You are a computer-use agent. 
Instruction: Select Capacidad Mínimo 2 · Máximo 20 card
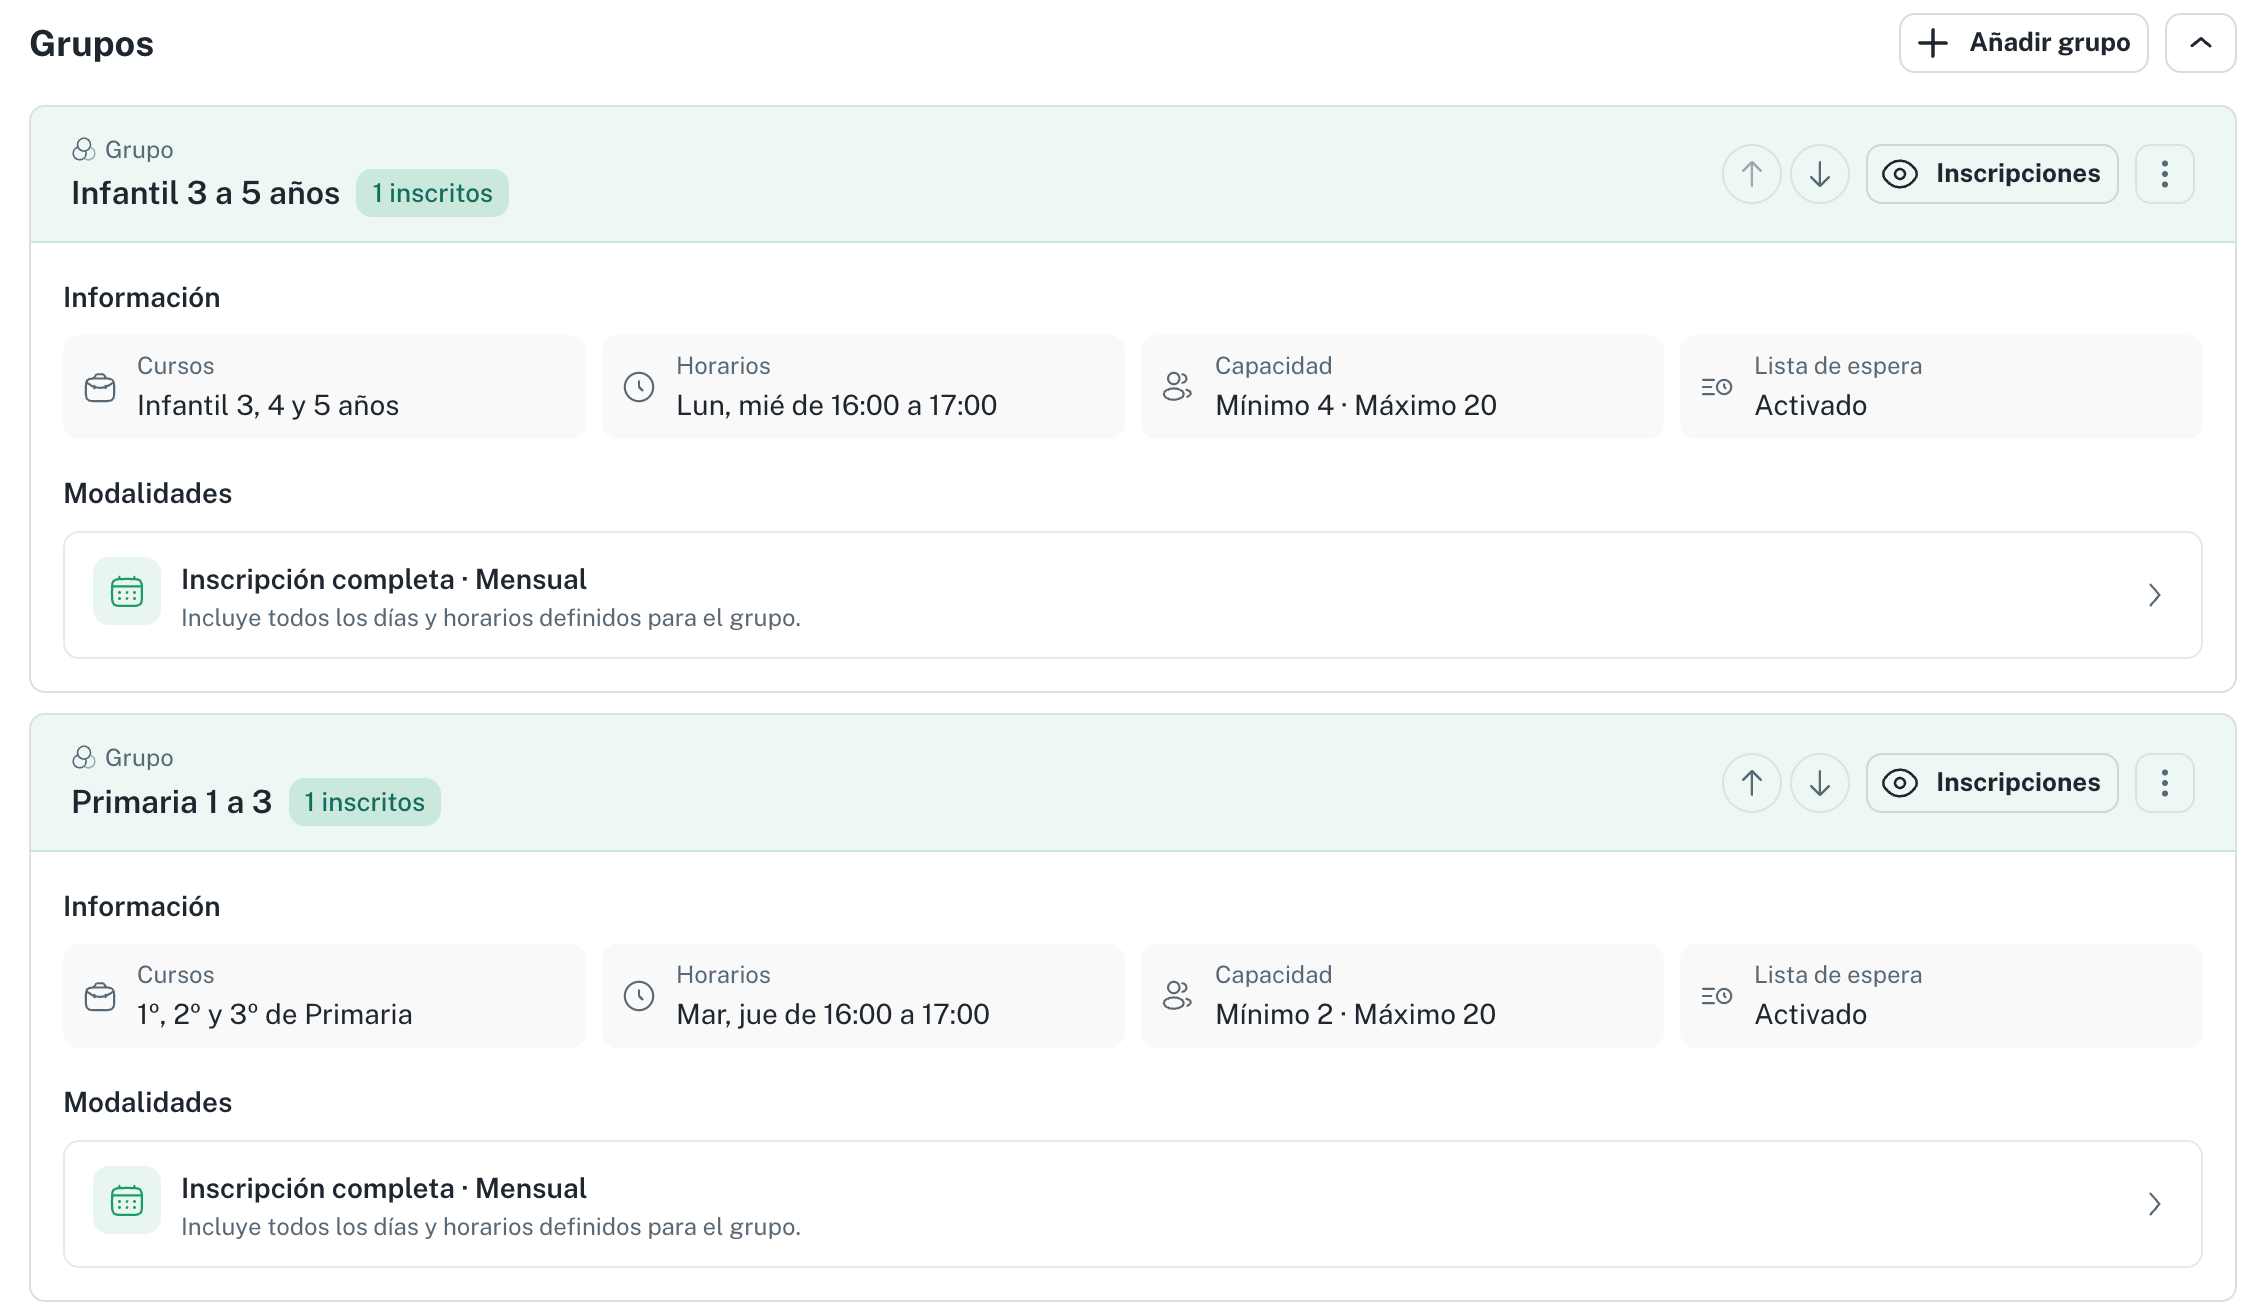coord(1402,996)
